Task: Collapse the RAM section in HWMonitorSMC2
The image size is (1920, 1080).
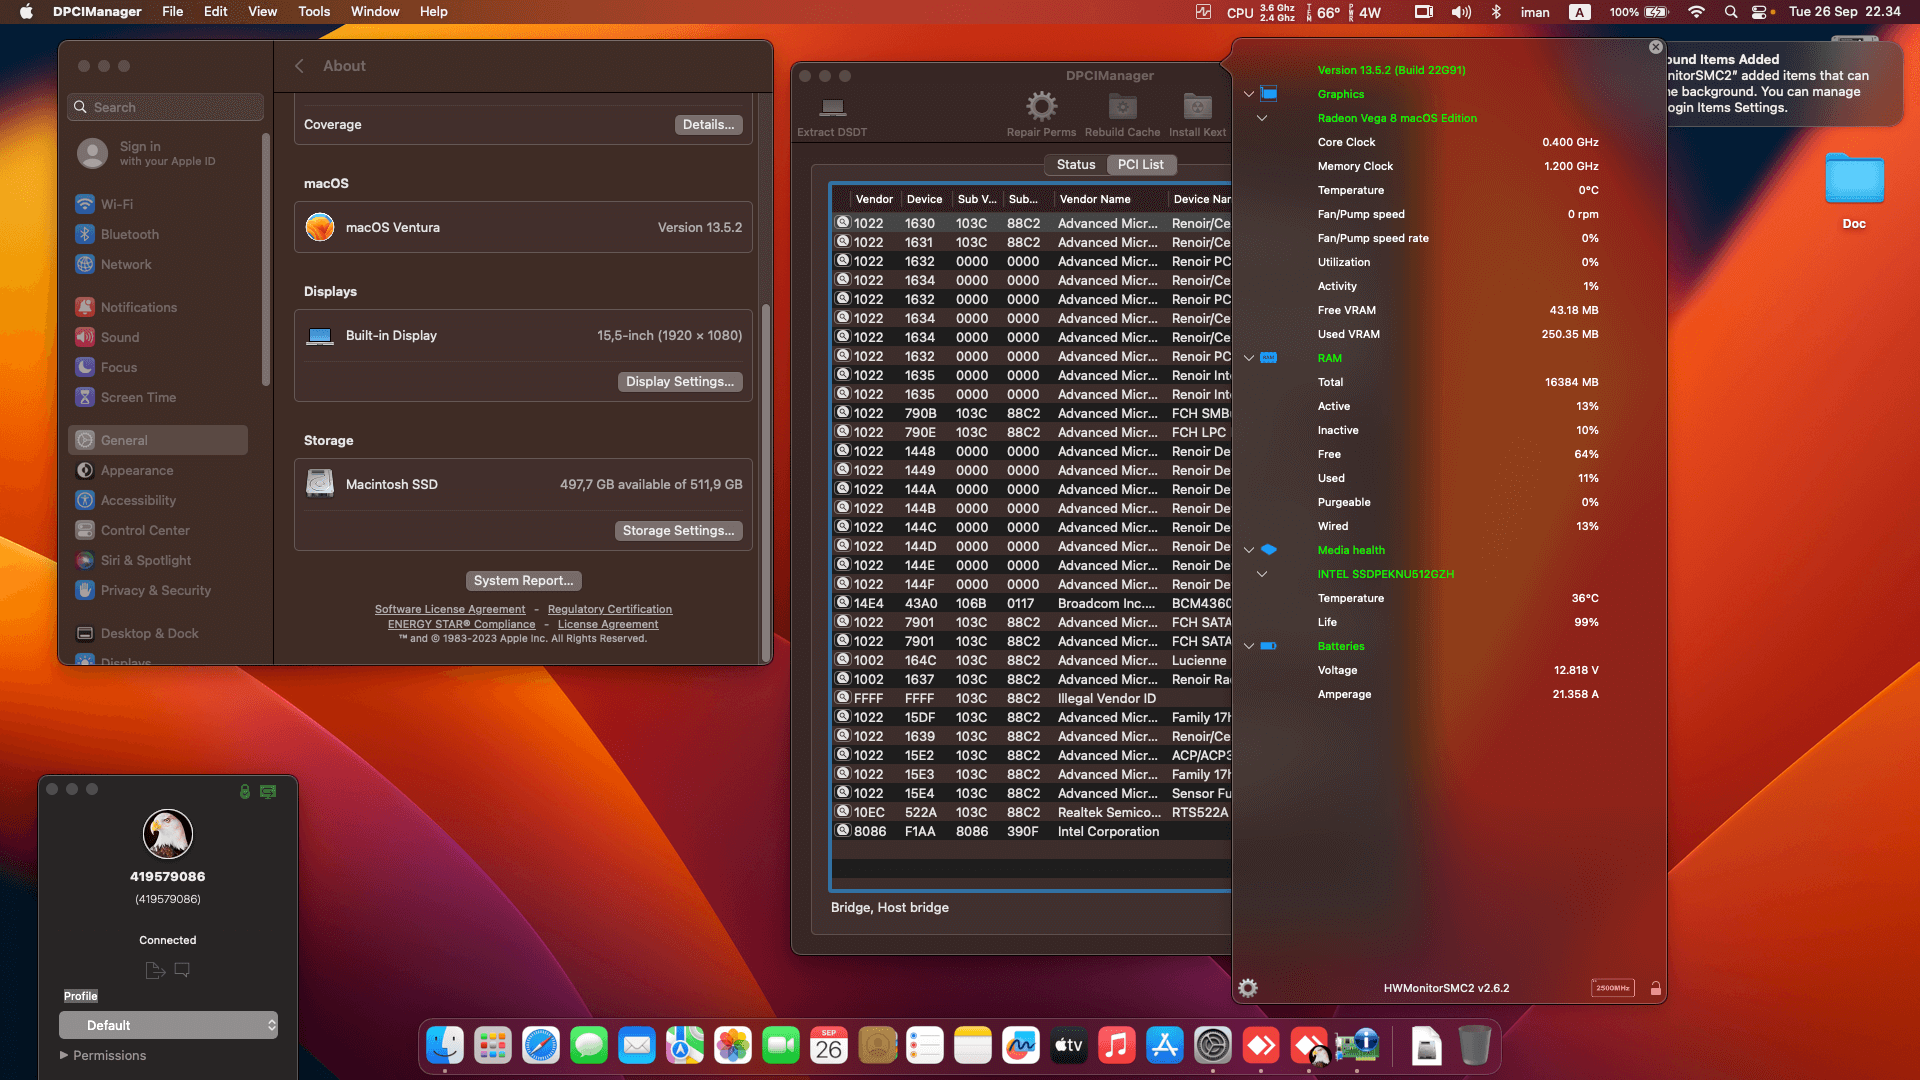Action: pos(1248,357)
